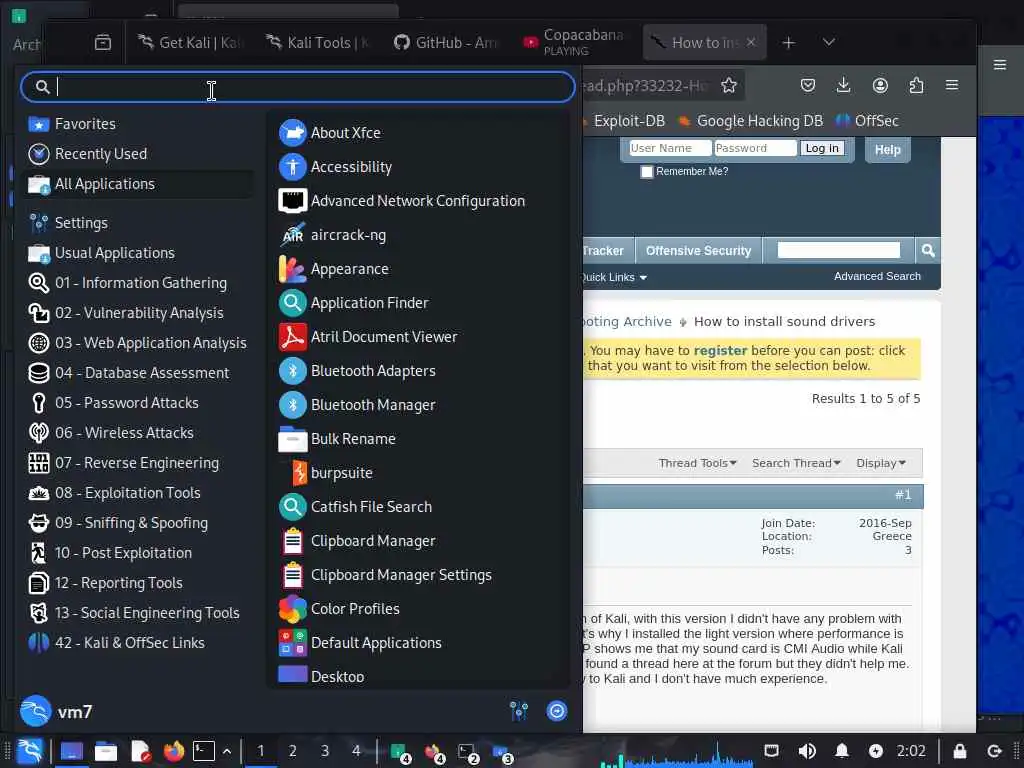Open 05 - Password Attacks category

137,403
